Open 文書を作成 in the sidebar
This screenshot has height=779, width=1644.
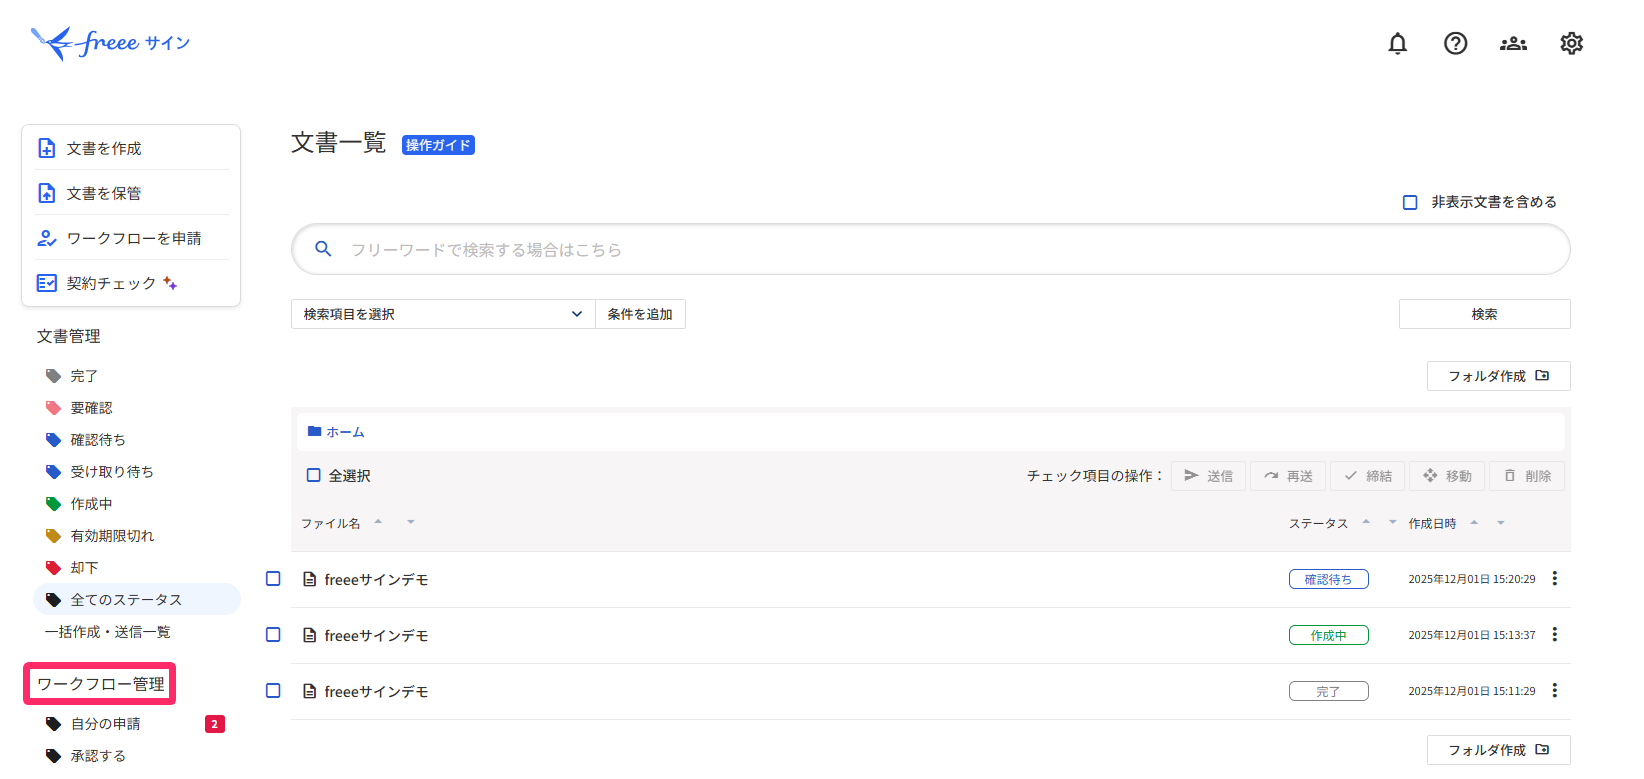coord(132,148)
